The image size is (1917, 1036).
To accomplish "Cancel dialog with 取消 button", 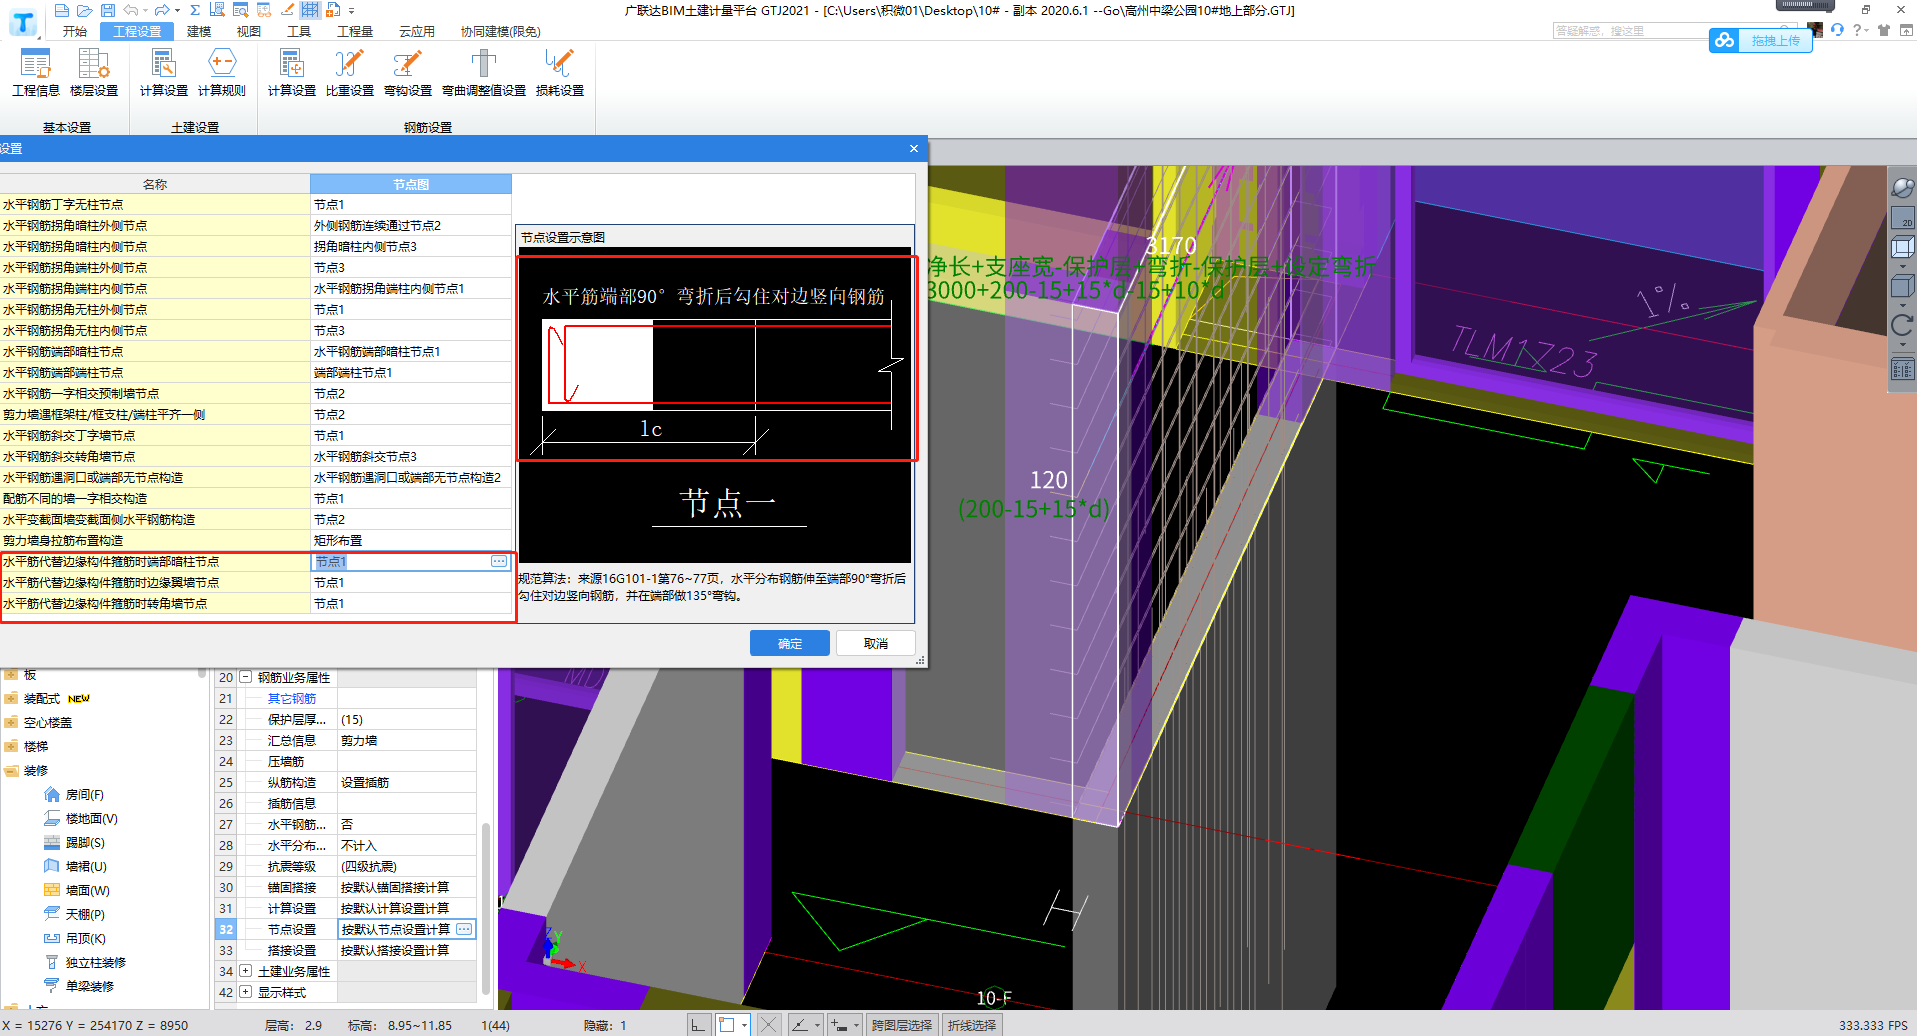I will pos(876,643).
